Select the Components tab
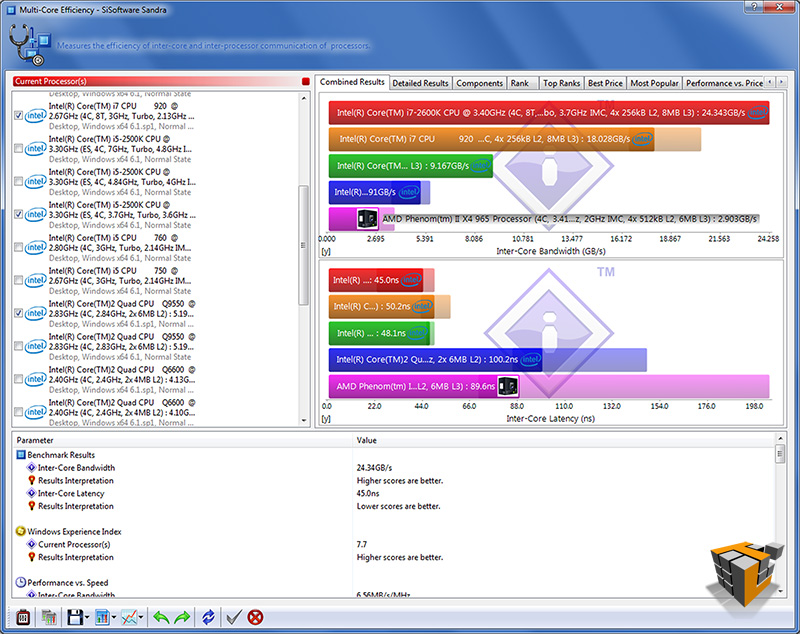Viewport: 800px width, 634px height. pos(480,83)
